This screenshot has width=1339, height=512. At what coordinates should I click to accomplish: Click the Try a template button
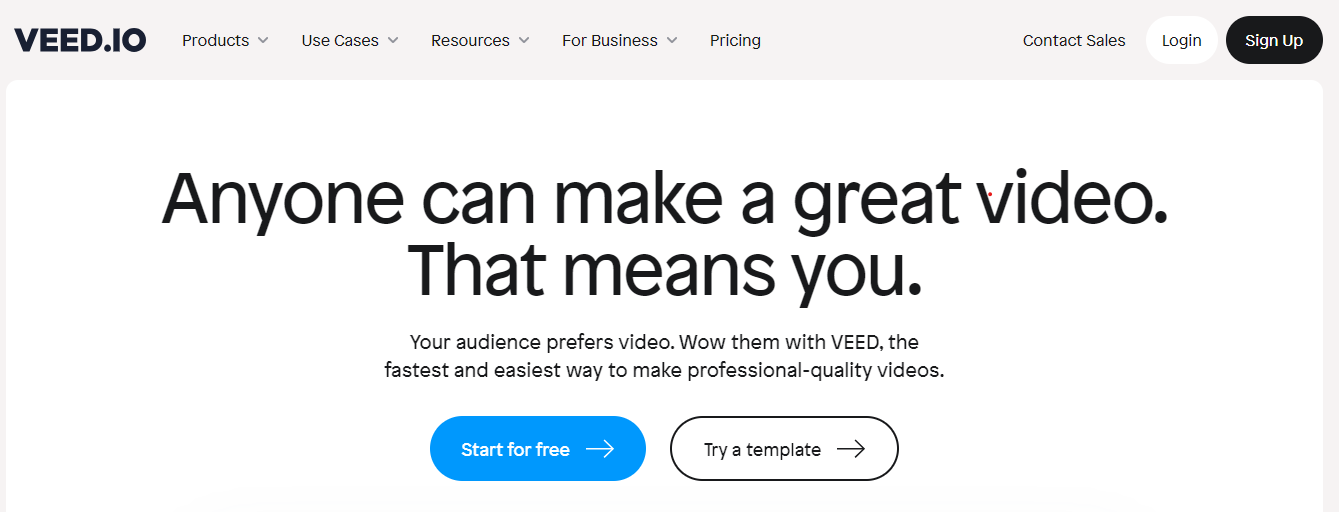tap(784, 449)
